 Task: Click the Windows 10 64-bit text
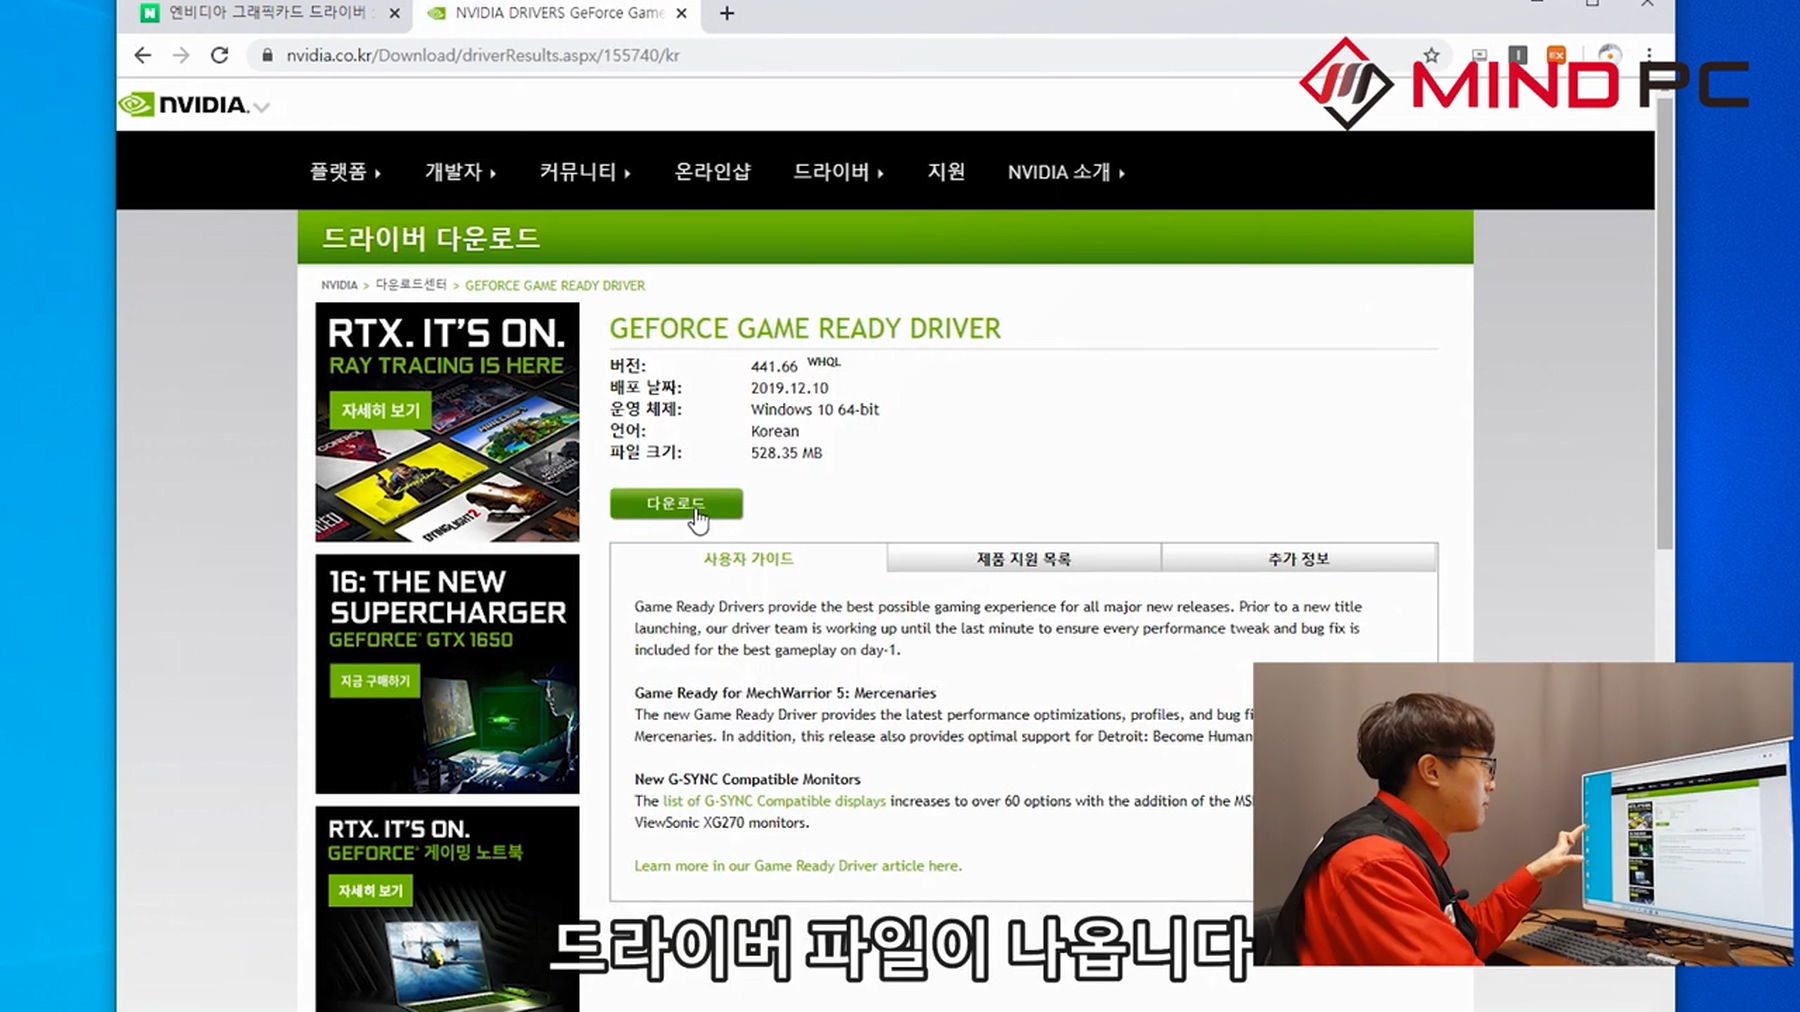tap(815, 409)
